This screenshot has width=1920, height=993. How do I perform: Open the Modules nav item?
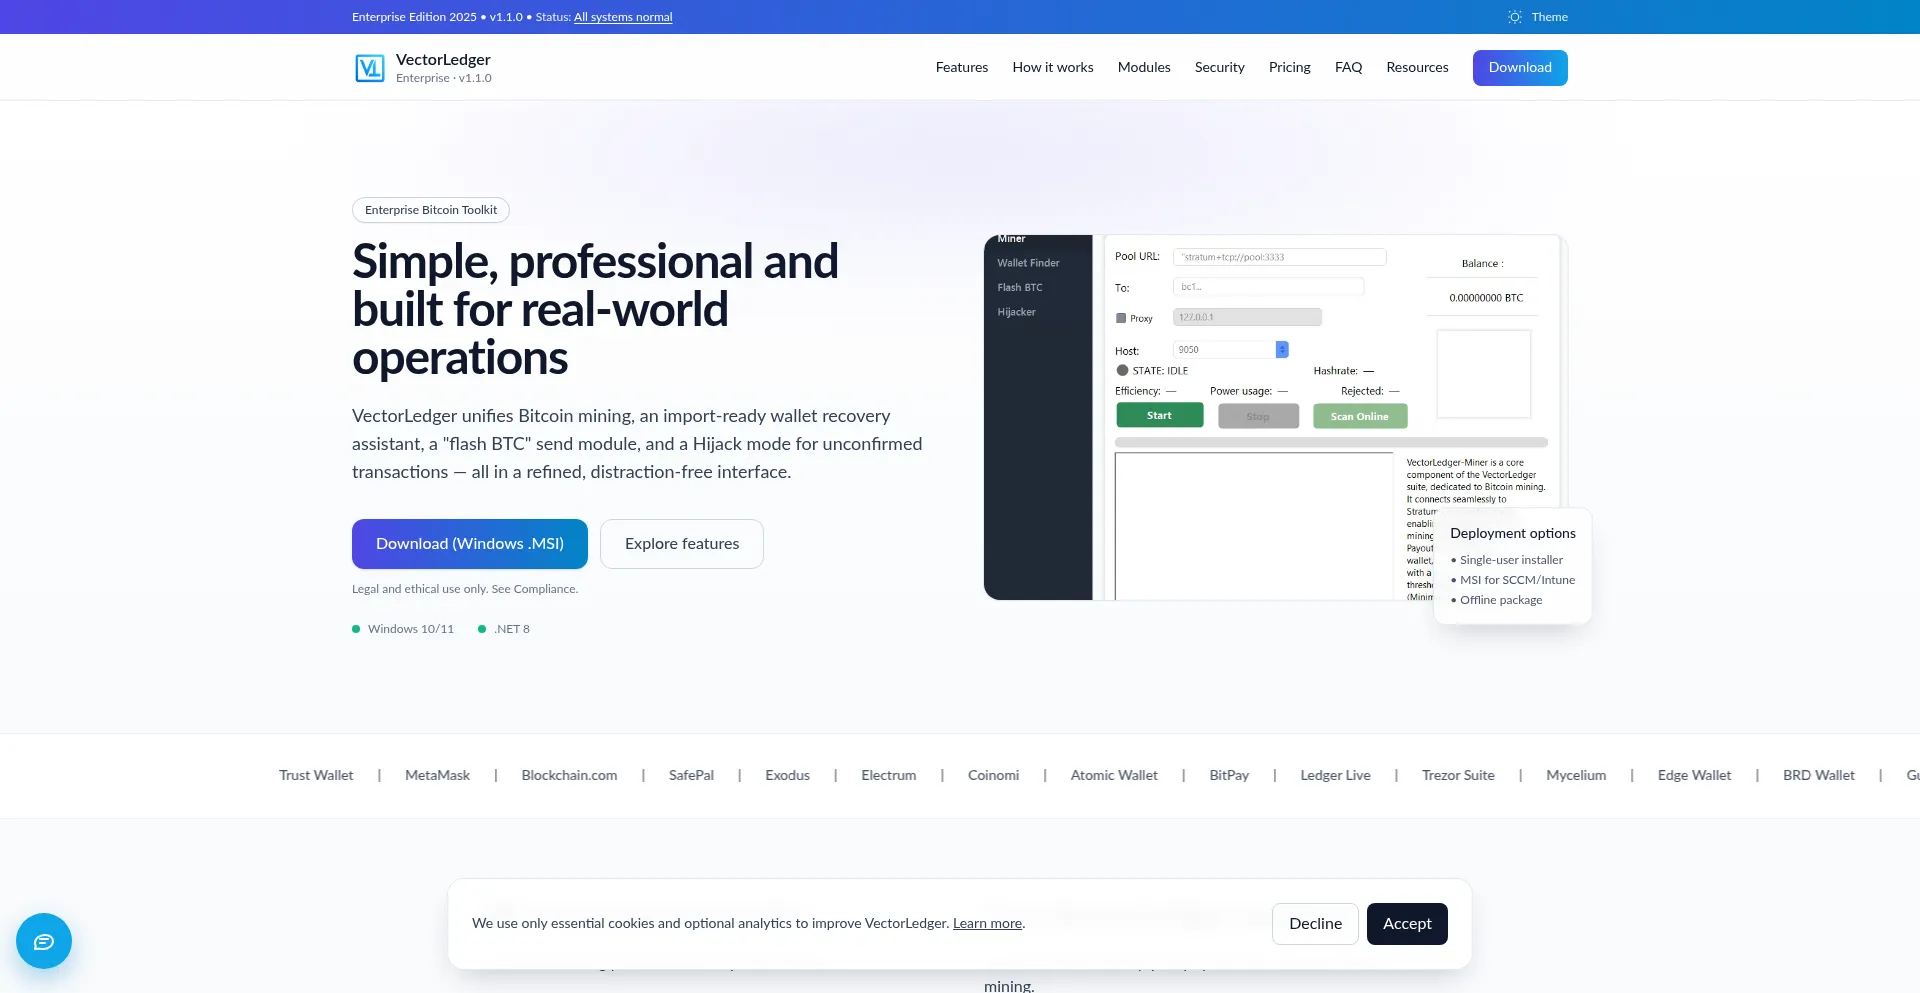pyautogui.click(x=1143, y=67)
